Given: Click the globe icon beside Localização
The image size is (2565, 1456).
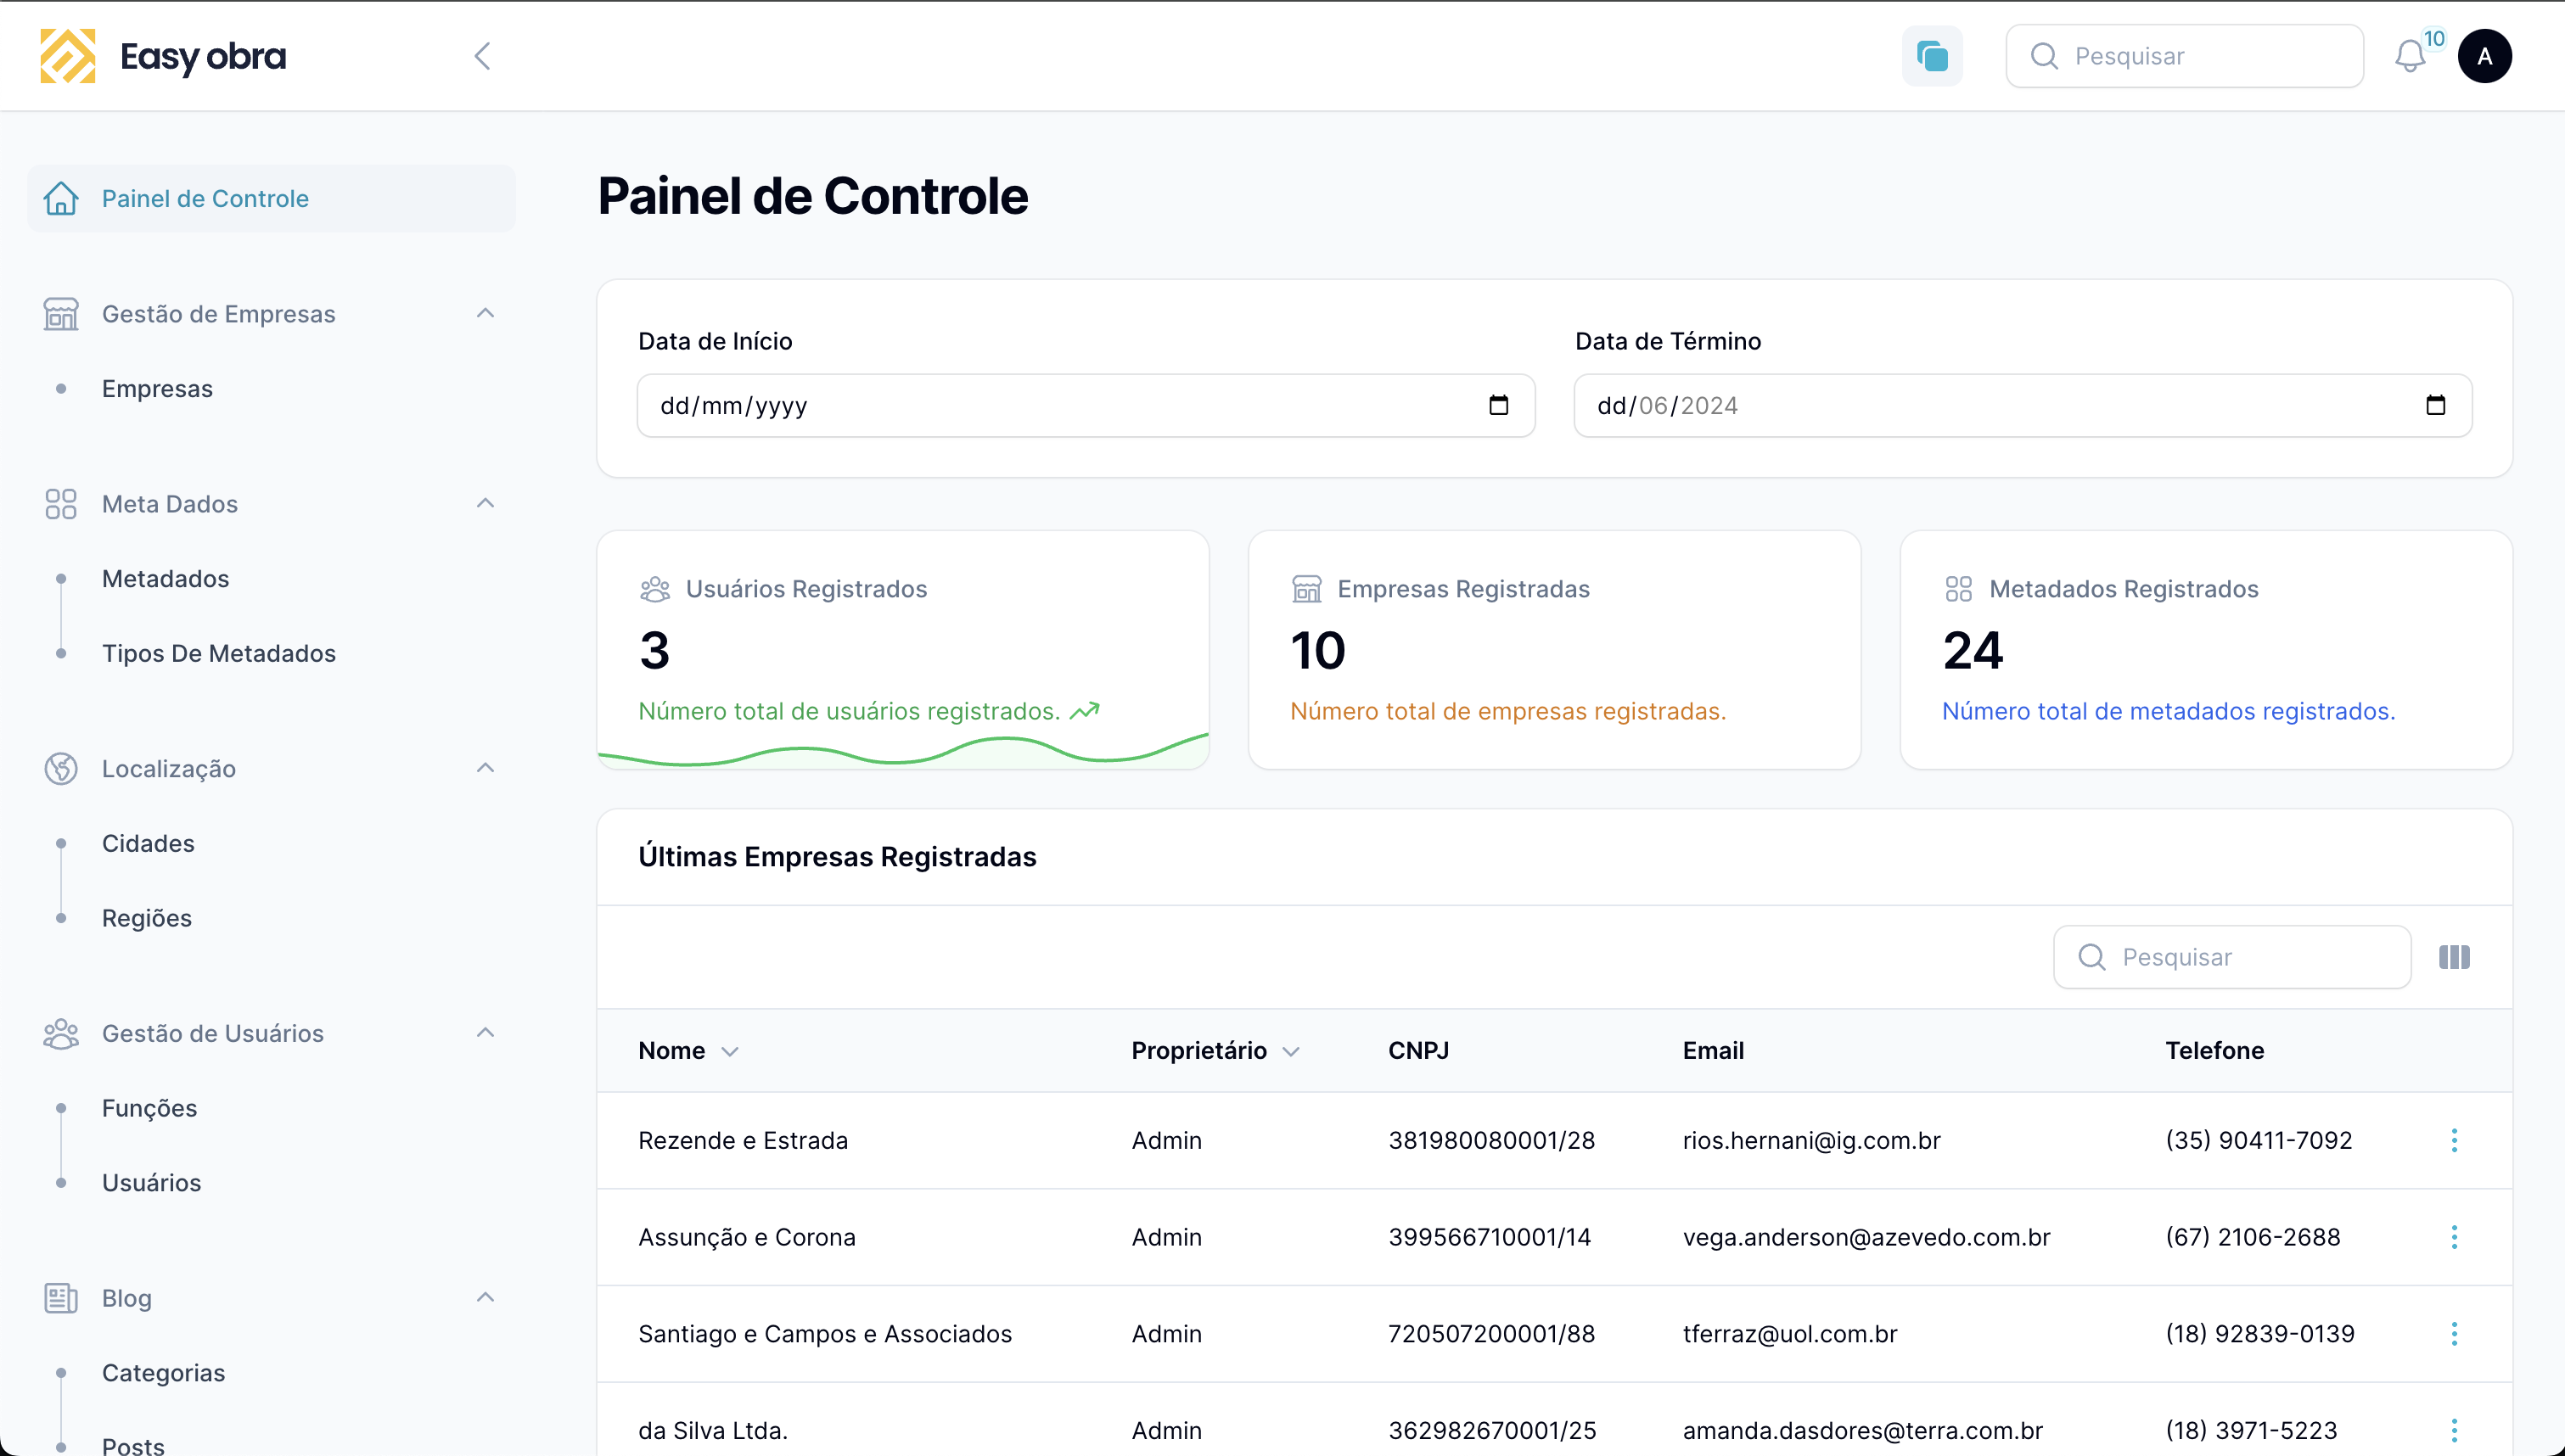Looking at the screenshot, I should click(61, 769).
